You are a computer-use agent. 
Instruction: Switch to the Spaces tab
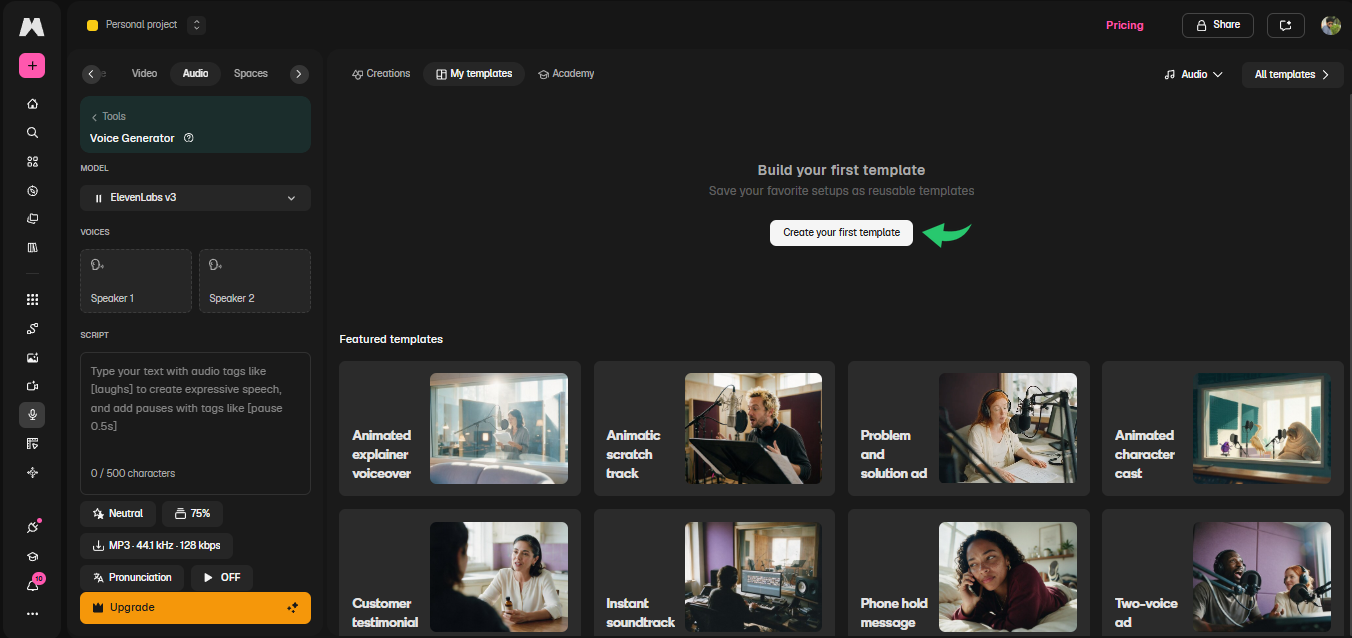[251, 74]
